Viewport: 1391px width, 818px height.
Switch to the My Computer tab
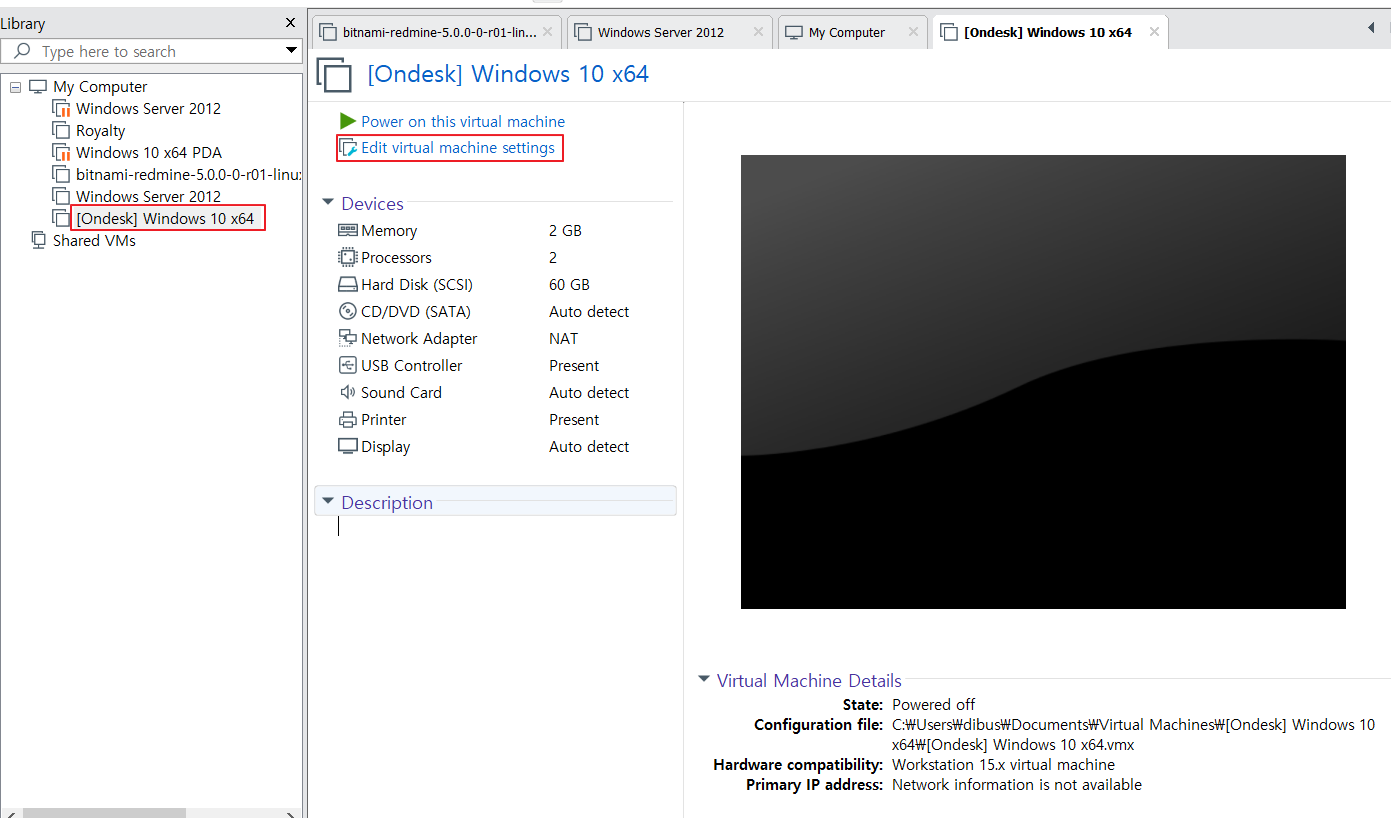[852, 32]
